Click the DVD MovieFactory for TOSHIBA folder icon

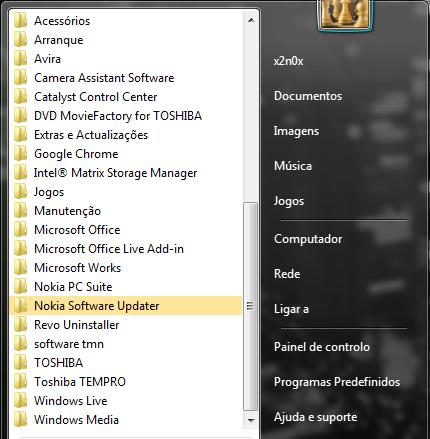click(x=20, y=116)
